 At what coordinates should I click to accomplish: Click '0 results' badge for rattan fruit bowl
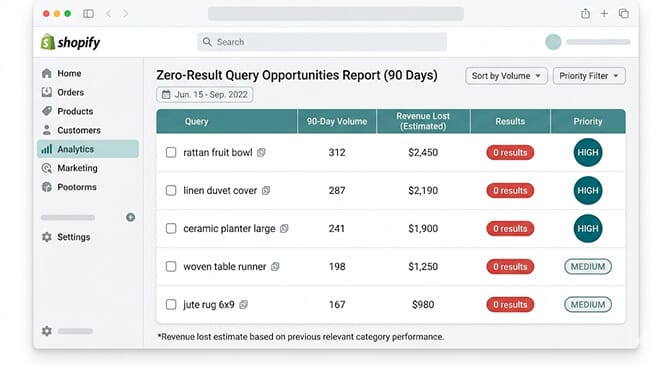(x=510, y=152)
